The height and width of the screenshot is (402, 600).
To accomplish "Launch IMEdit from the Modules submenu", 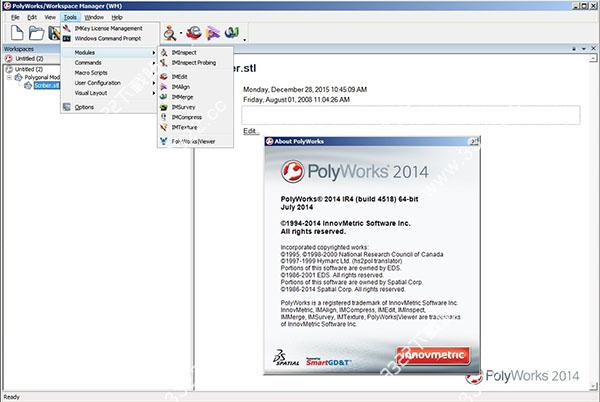I will click(x=195, y=77).
